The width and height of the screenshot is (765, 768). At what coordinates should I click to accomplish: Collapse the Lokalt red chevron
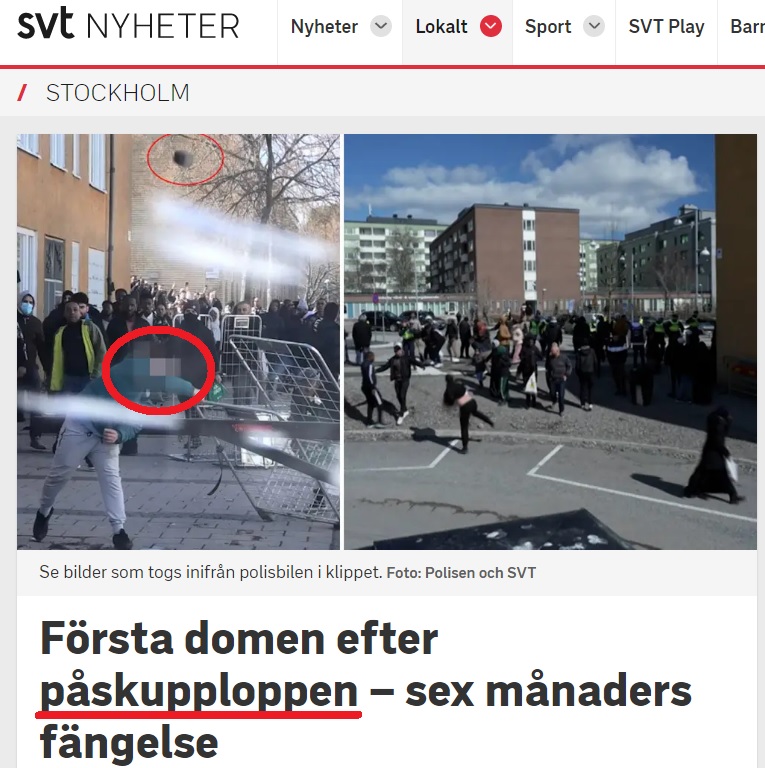(491, 26)
